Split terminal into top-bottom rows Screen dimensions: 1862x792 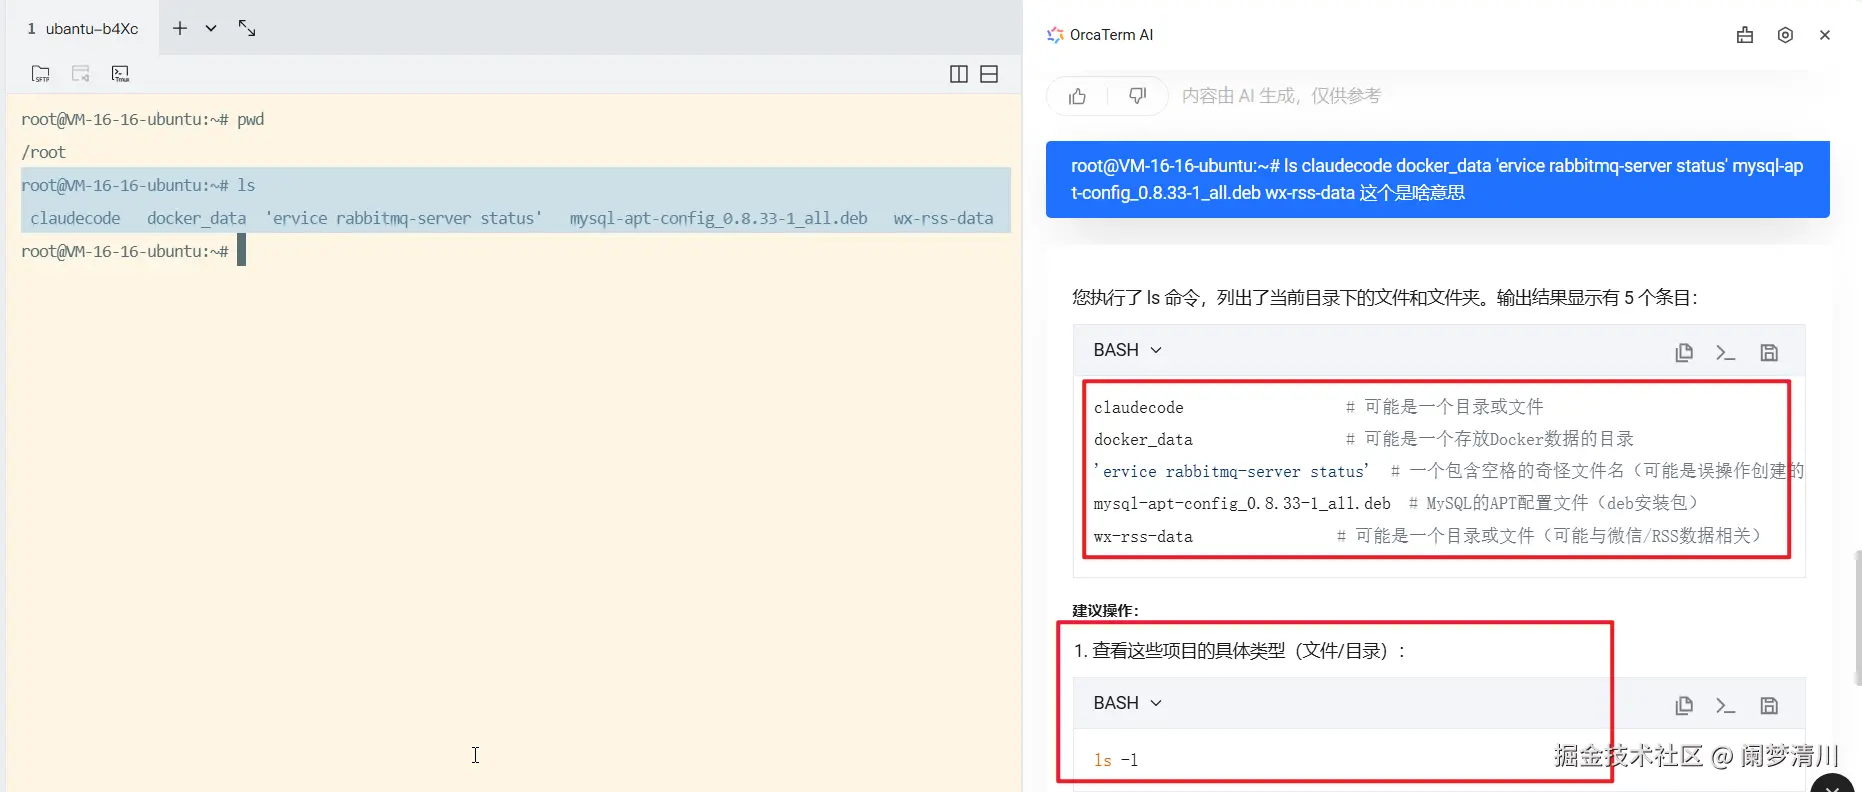click(989, 74)
